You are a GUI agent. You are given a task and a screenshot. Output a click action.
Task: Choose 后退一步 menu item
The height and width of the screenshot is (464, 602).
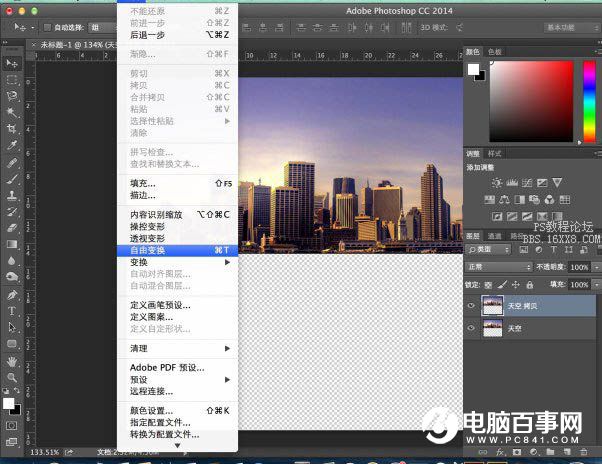click(177, 35)
